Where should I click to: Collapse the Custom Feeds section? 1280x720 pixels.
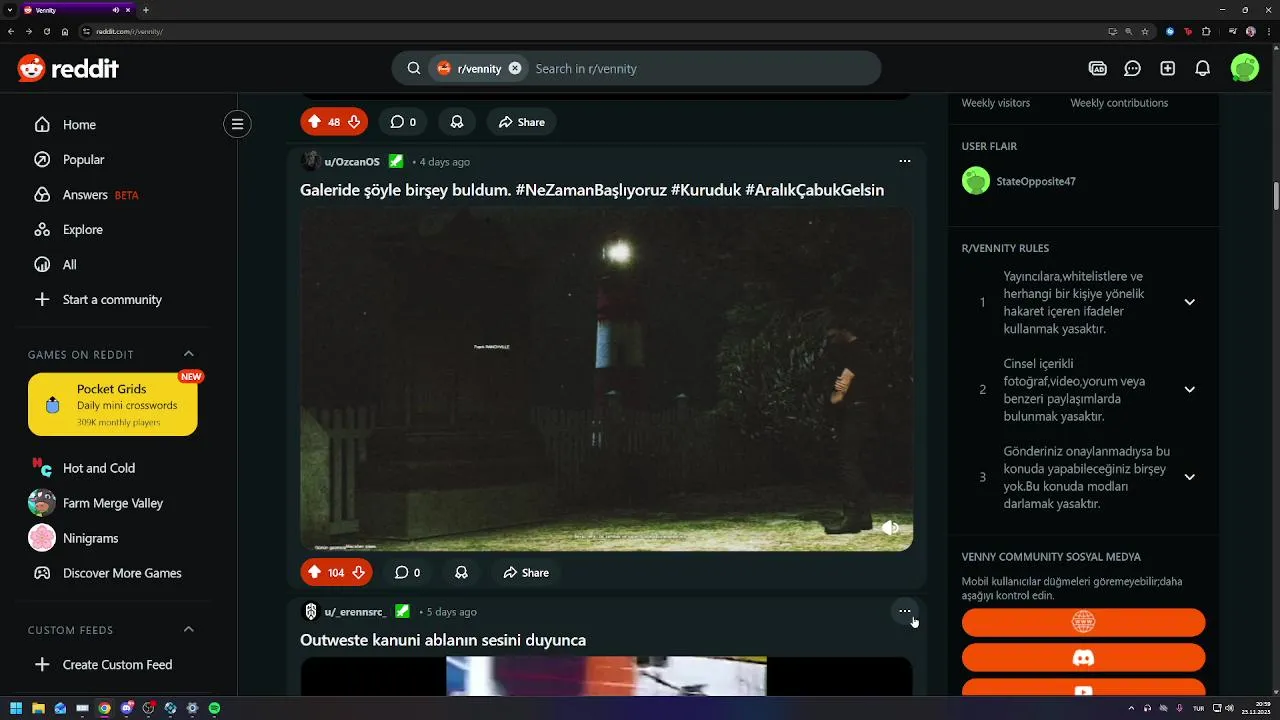(188, 629)
